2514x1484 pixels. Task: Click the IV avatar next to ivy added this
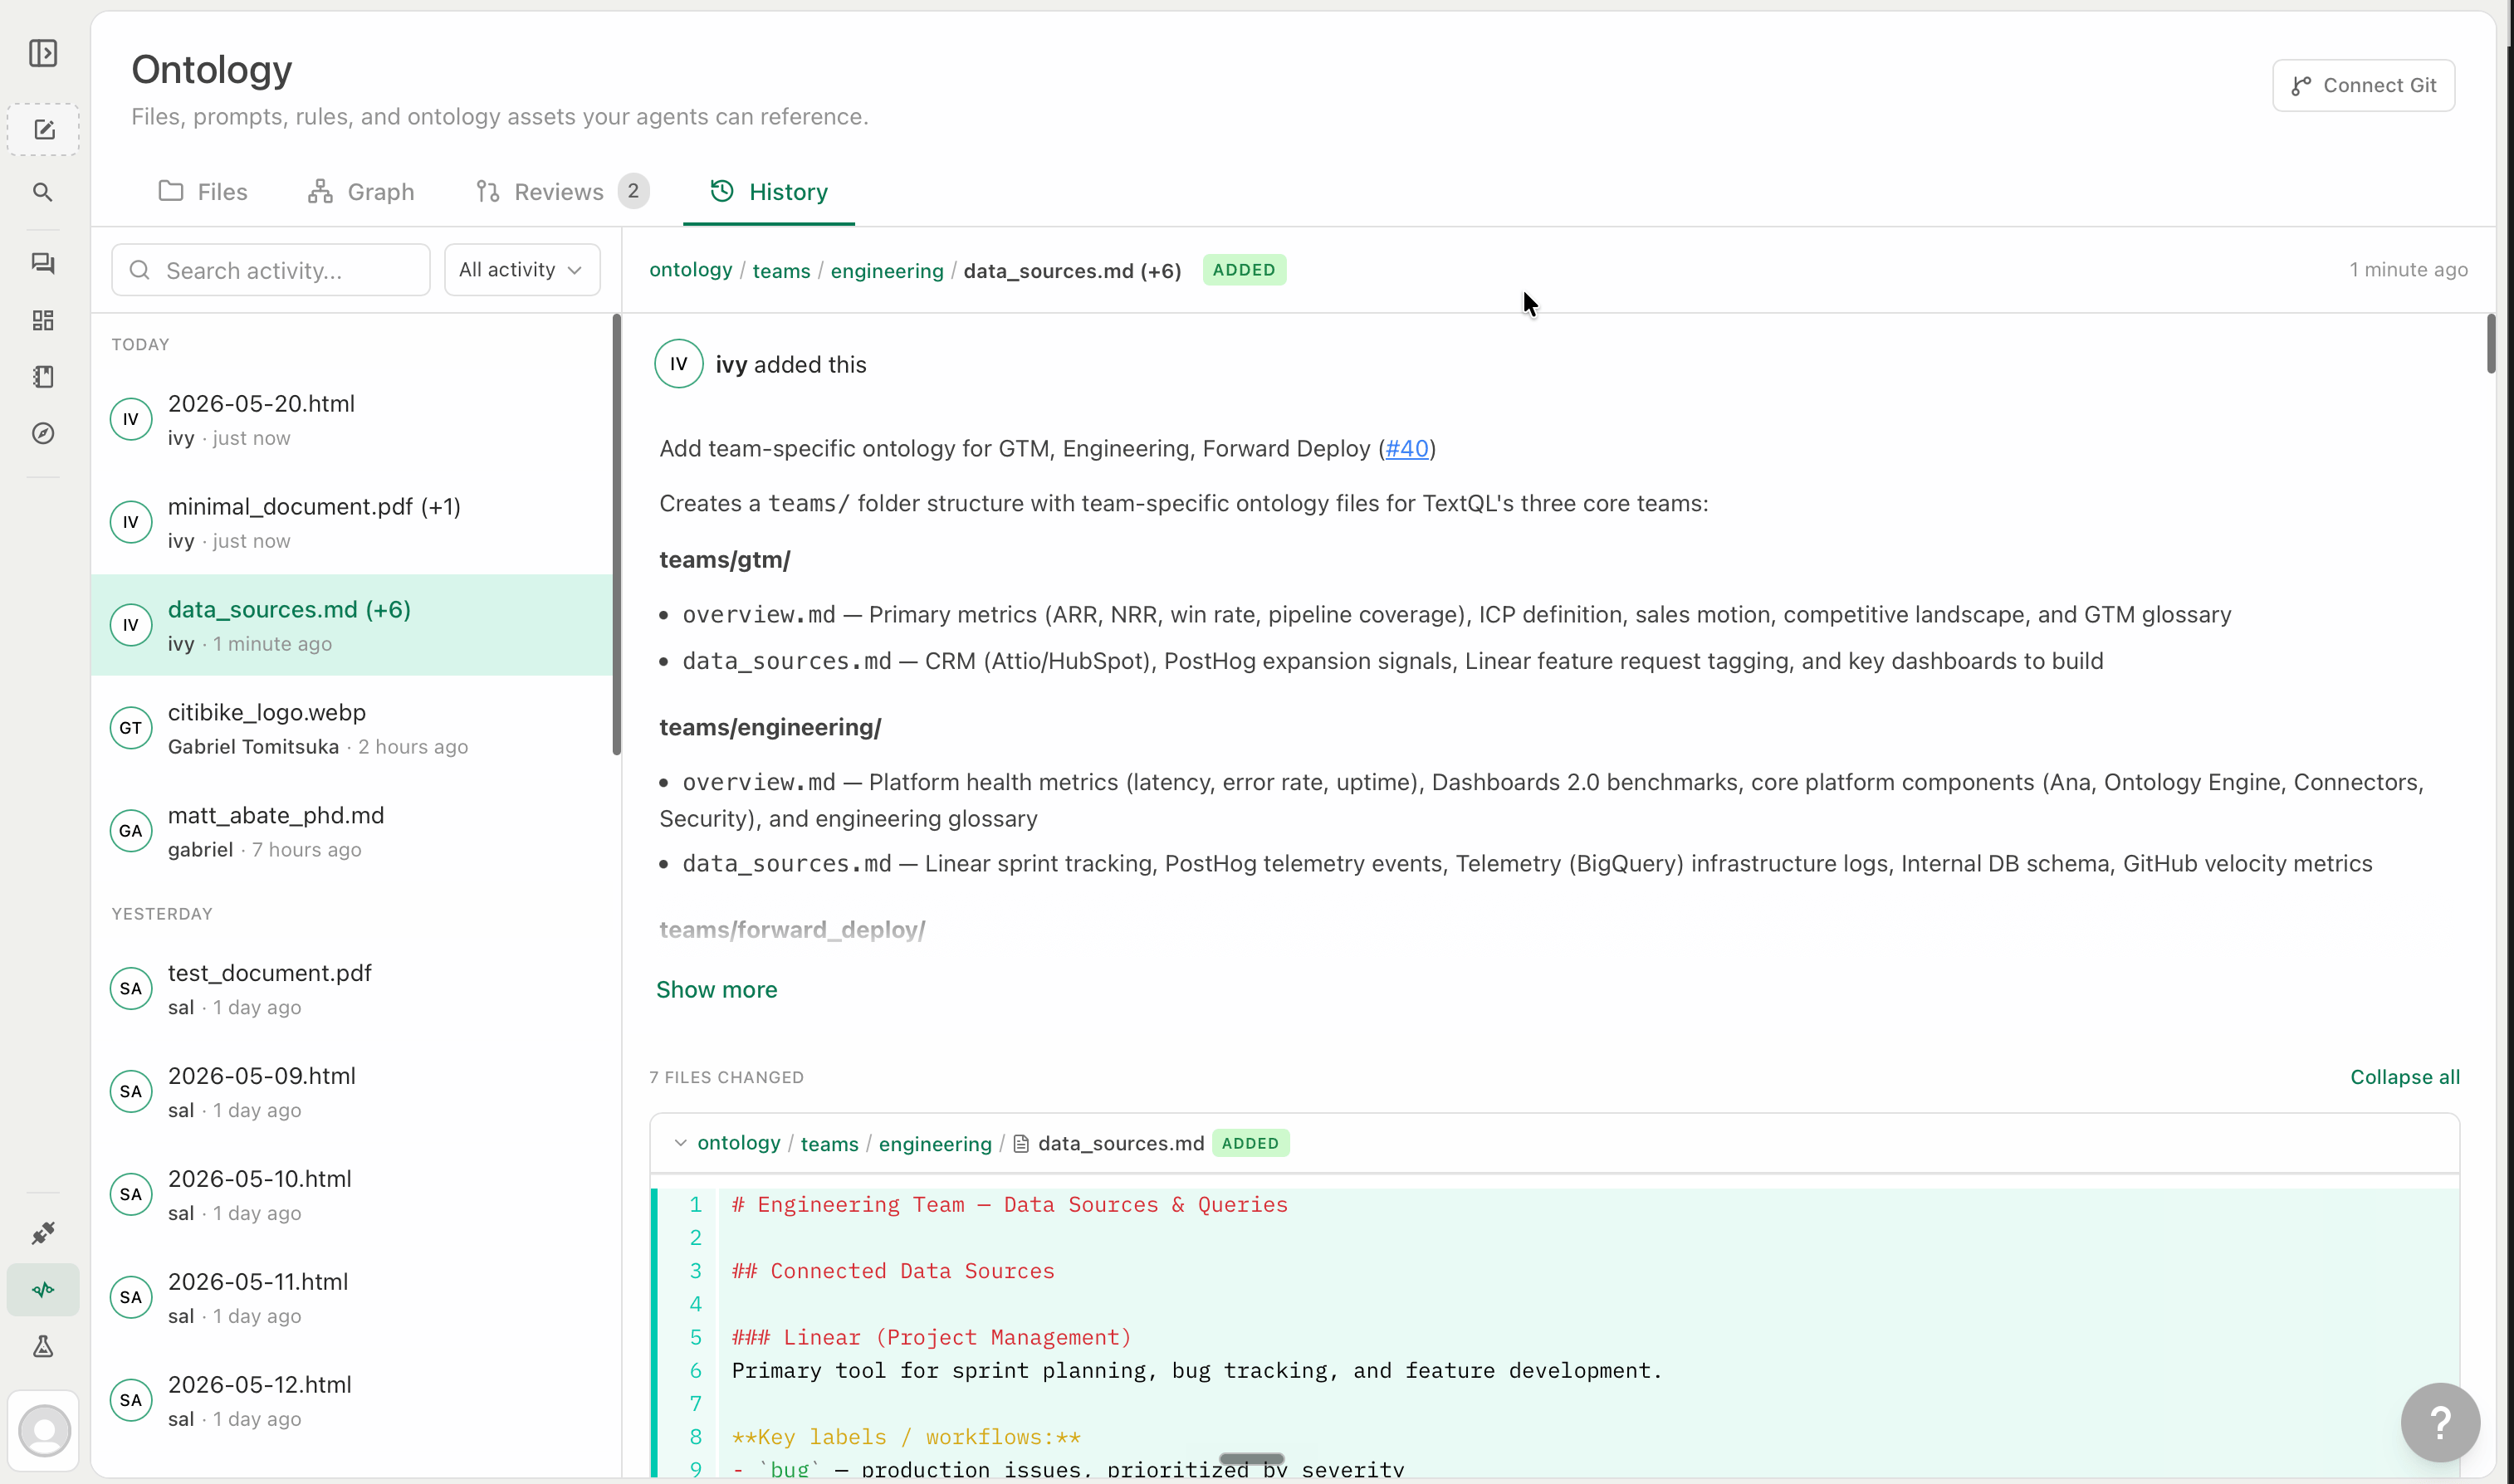(x=679, y=364)
